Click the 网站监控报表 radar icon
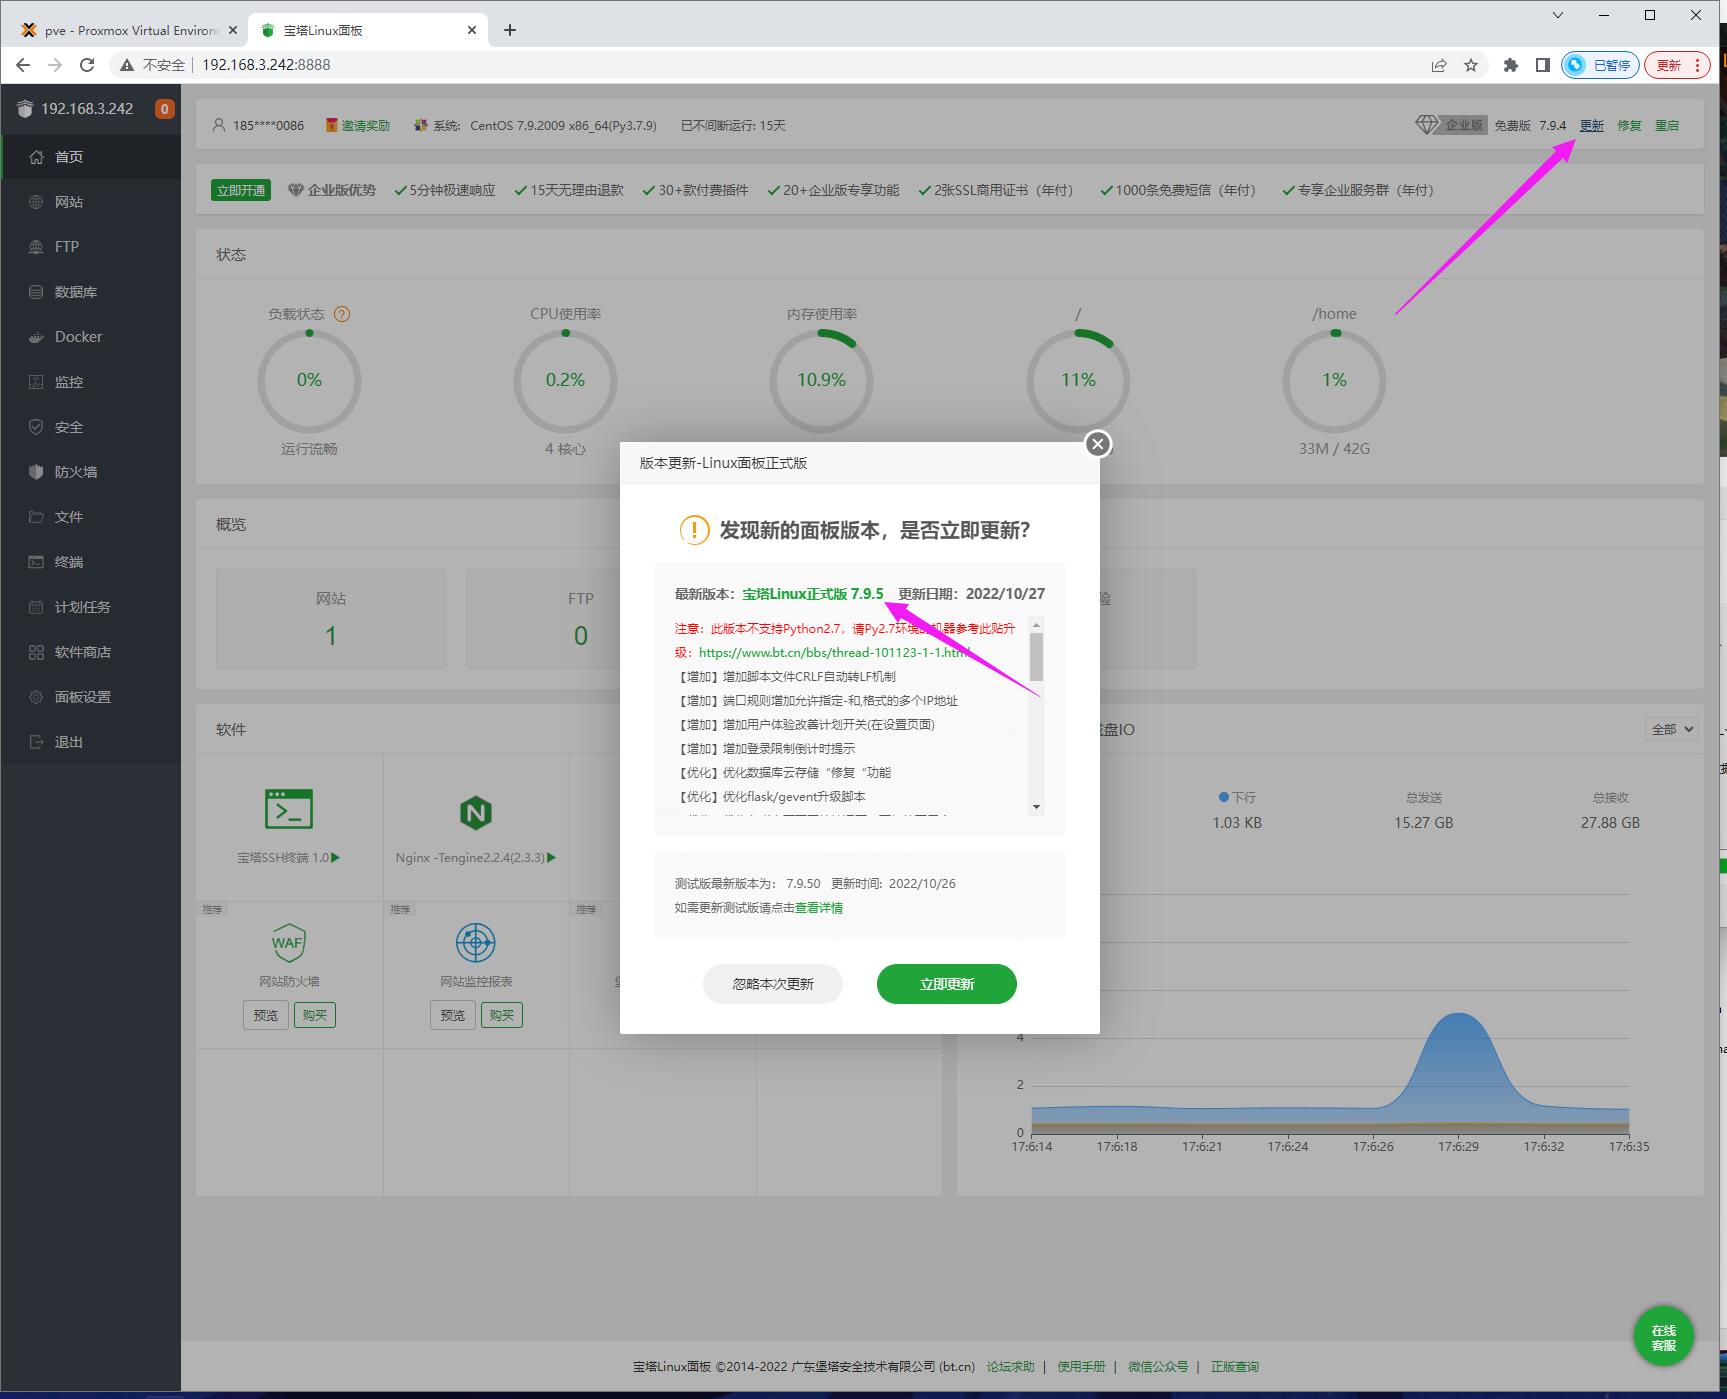The width and height of the screenshot is (1727, 1399). coord(476,942)
